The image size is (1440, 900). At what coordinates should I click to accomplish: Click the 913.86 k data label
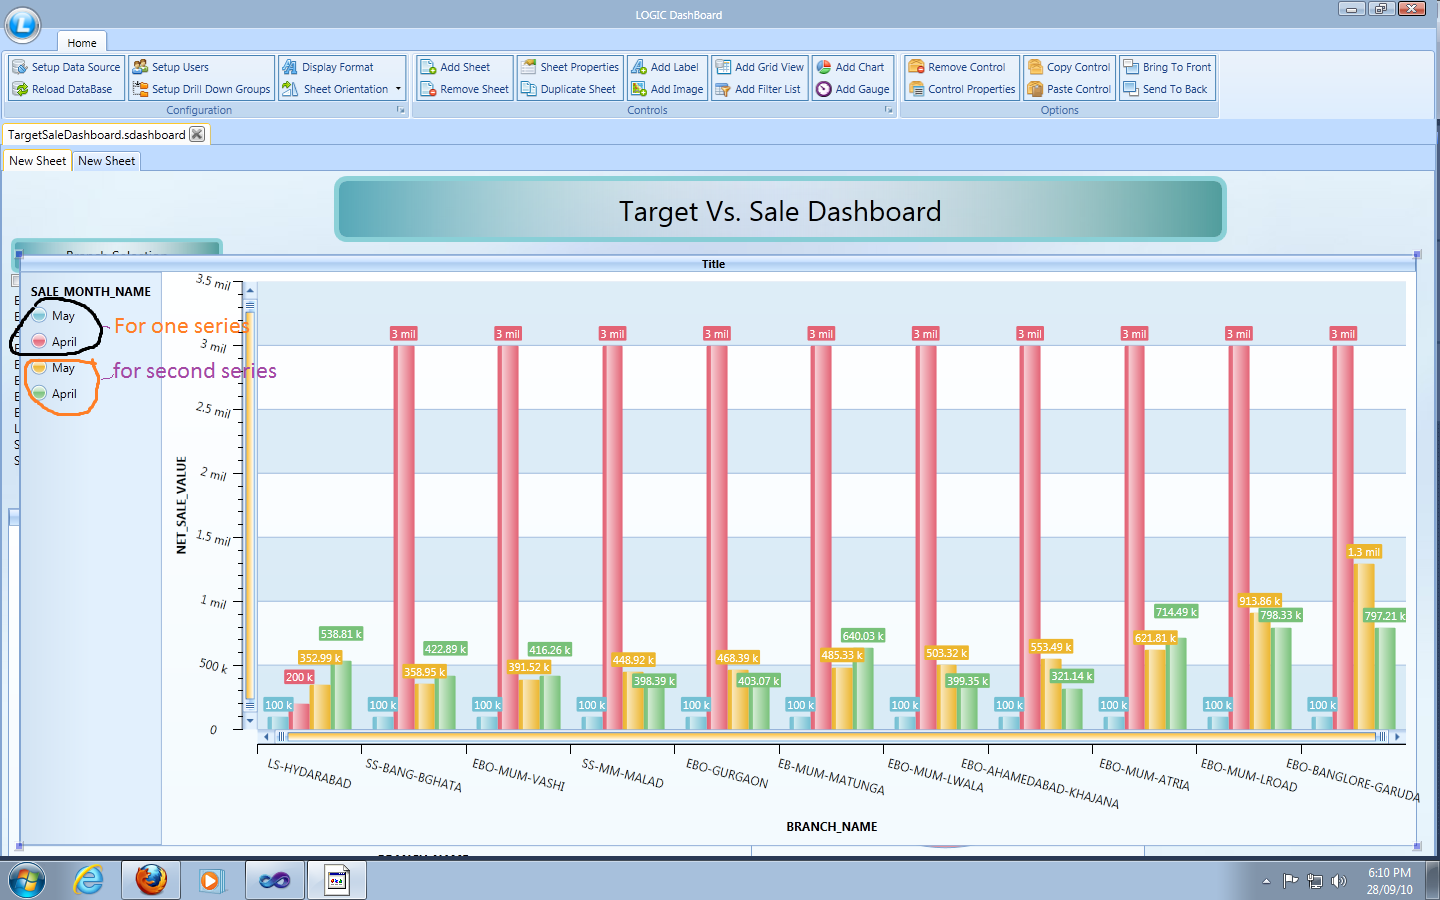(x=1259, y=601)
